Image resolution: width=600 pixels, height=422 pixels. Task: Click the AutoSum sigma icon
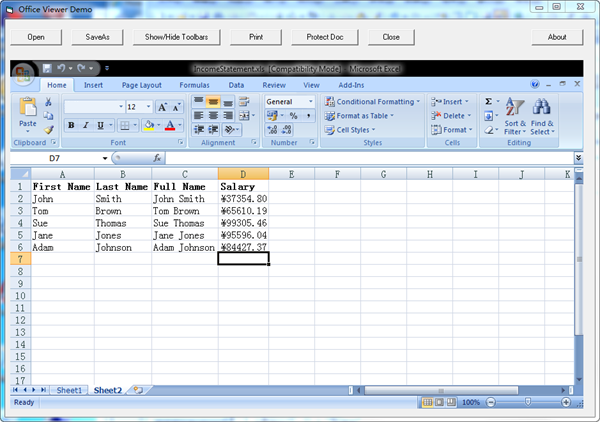tap(488, 101)
